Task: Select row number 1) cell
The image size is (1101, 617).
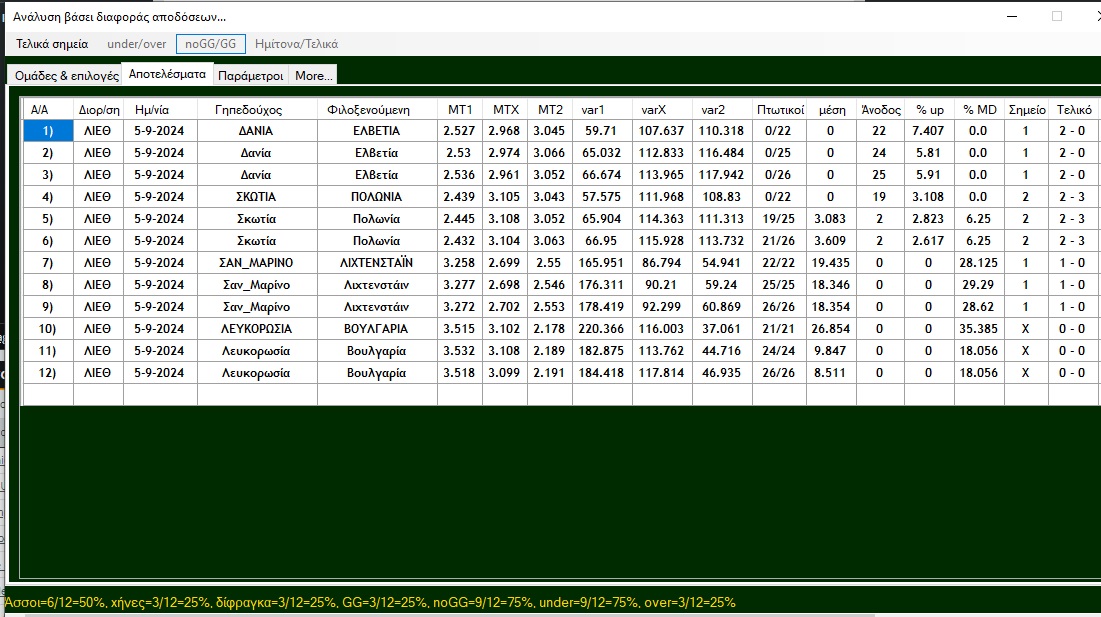Action: click(48, 131)
